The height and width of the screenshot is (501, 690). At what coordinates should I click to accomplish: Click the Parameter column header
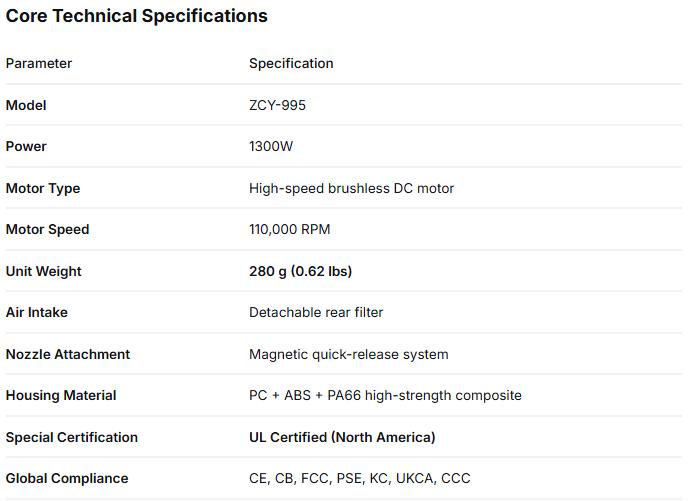[39, 63]
